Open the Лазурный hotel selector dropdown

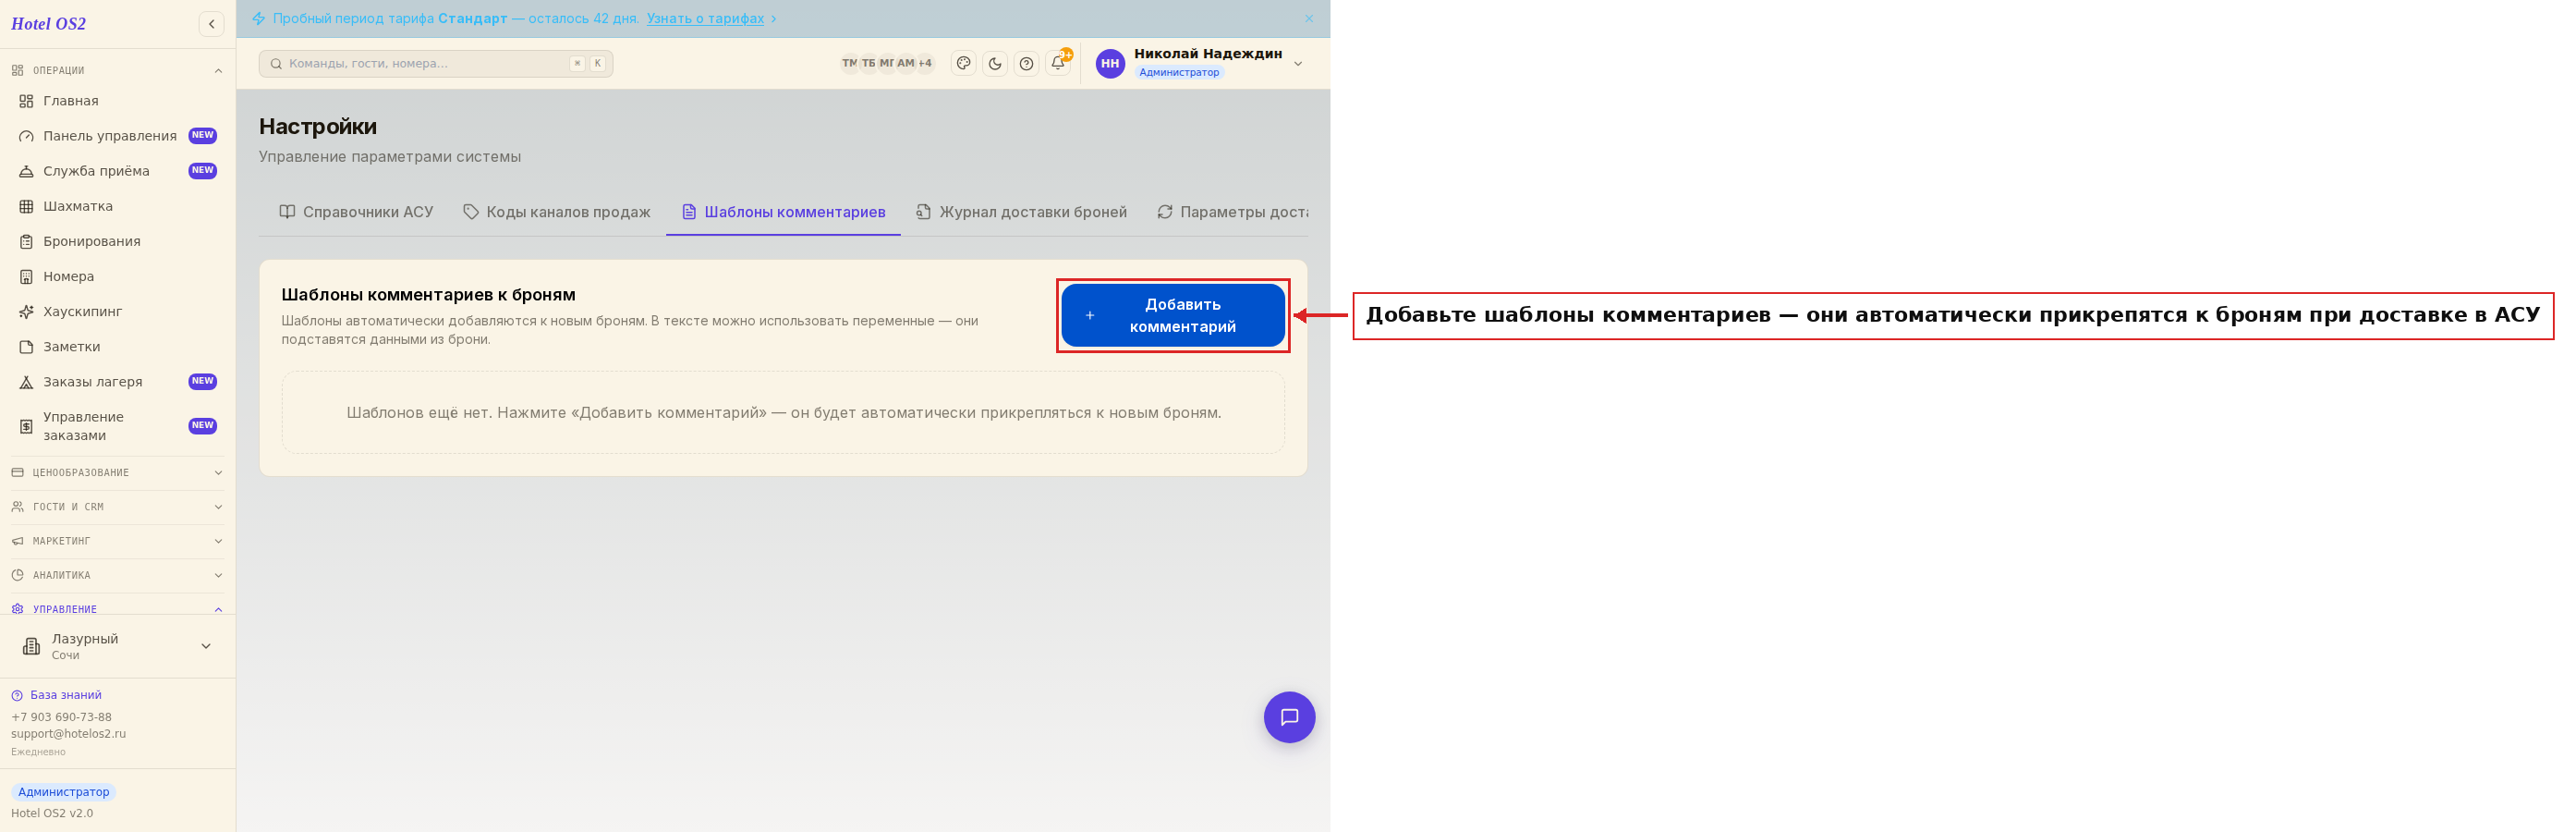118,646
